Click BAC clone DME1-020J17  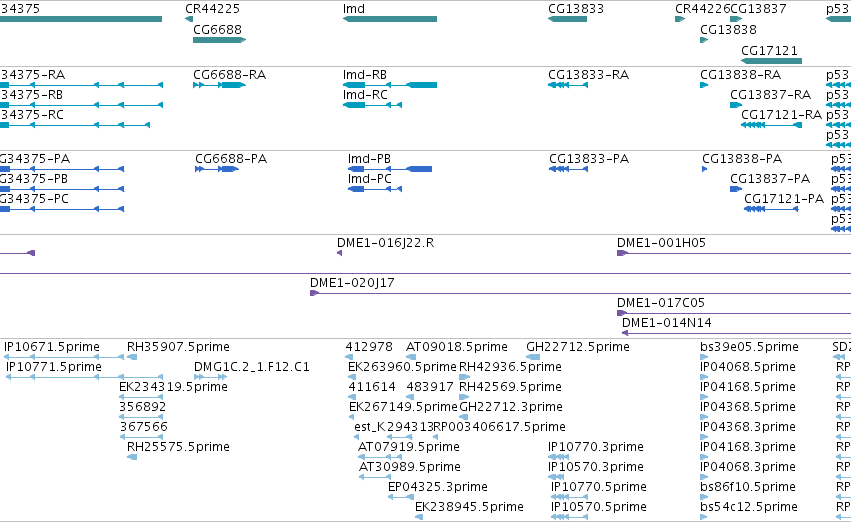click(580, 293)
